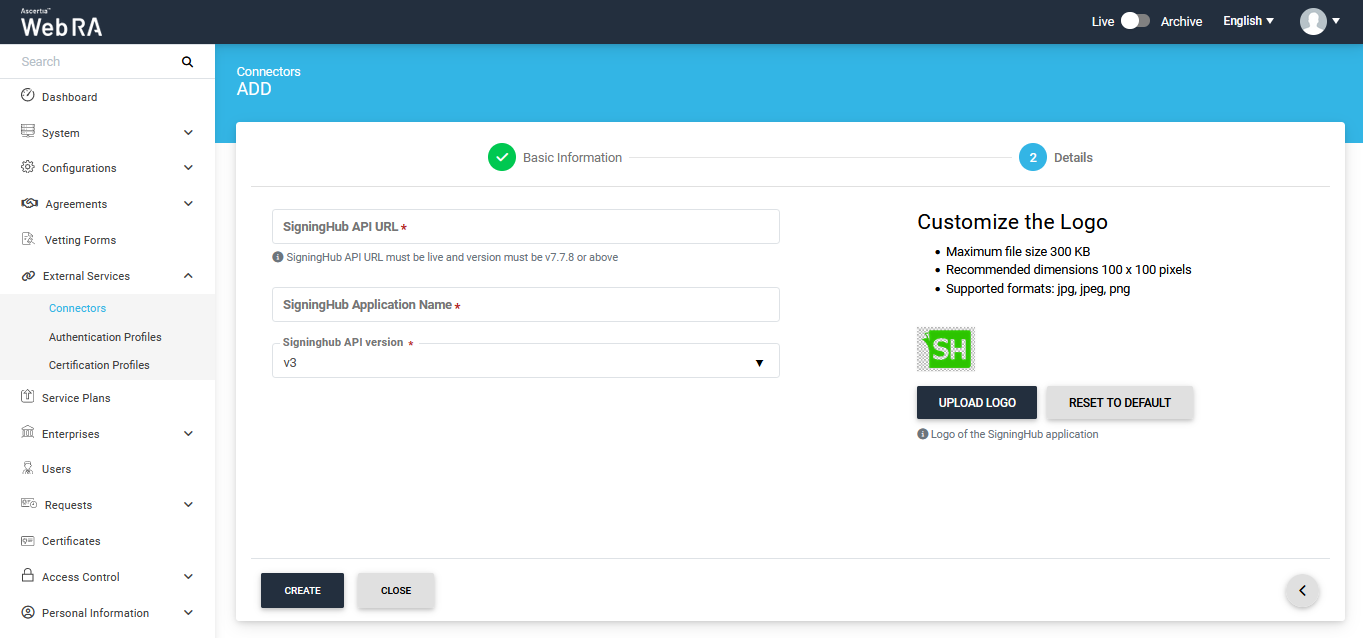The image size is (1363, 638).
Task: Click the System sidebar icon
Action: point(28,132)
